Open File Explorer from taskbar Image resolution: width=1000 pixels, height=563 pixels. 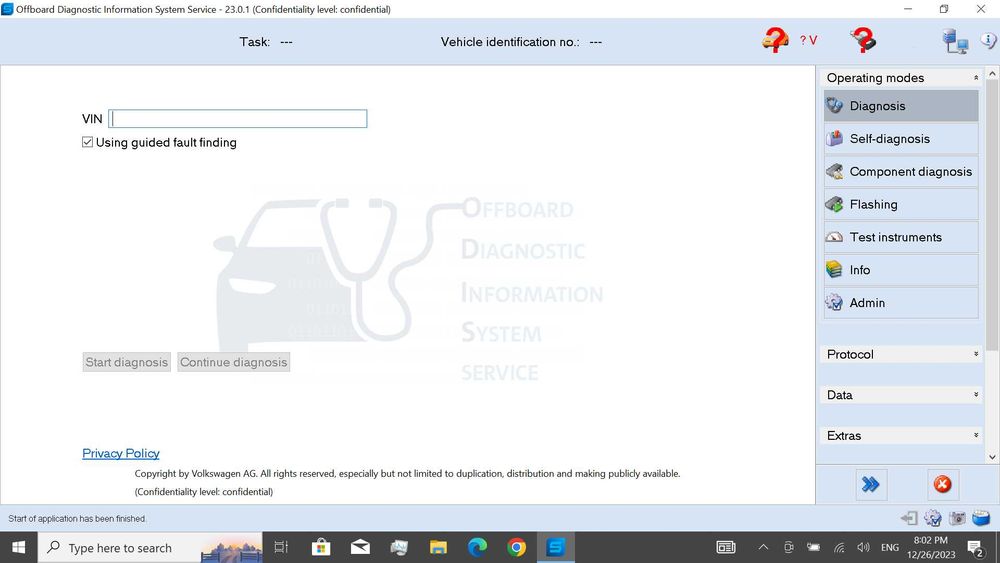(x=438, y=547)
